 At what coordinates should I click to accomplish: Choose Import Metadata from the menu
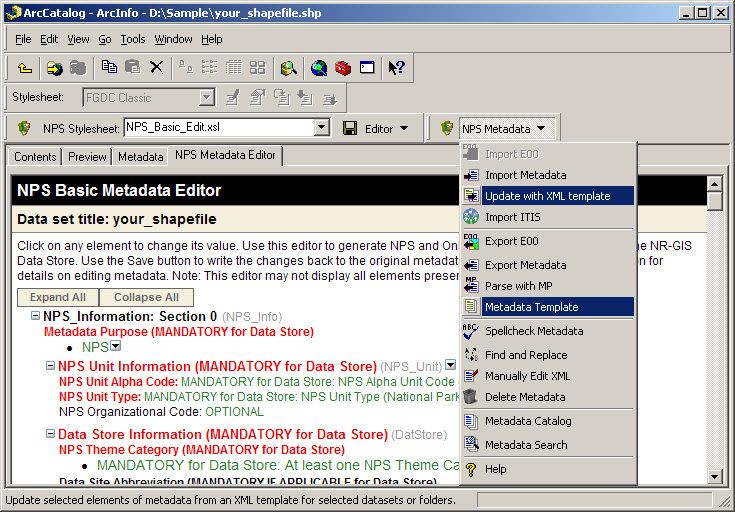(x=548, y=175)
